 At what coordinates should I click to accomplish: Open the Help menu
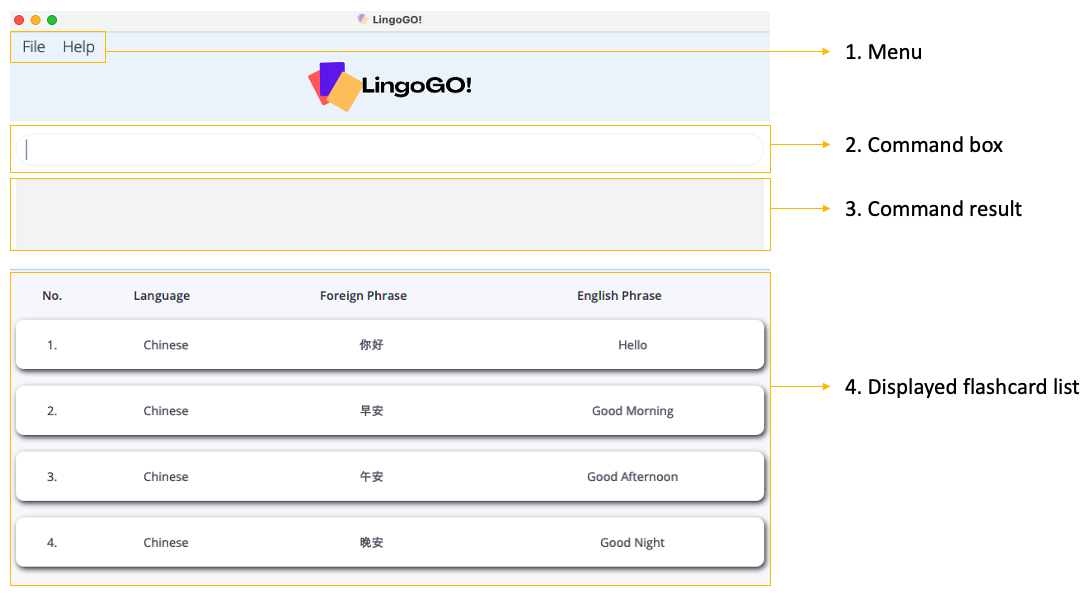78,47
